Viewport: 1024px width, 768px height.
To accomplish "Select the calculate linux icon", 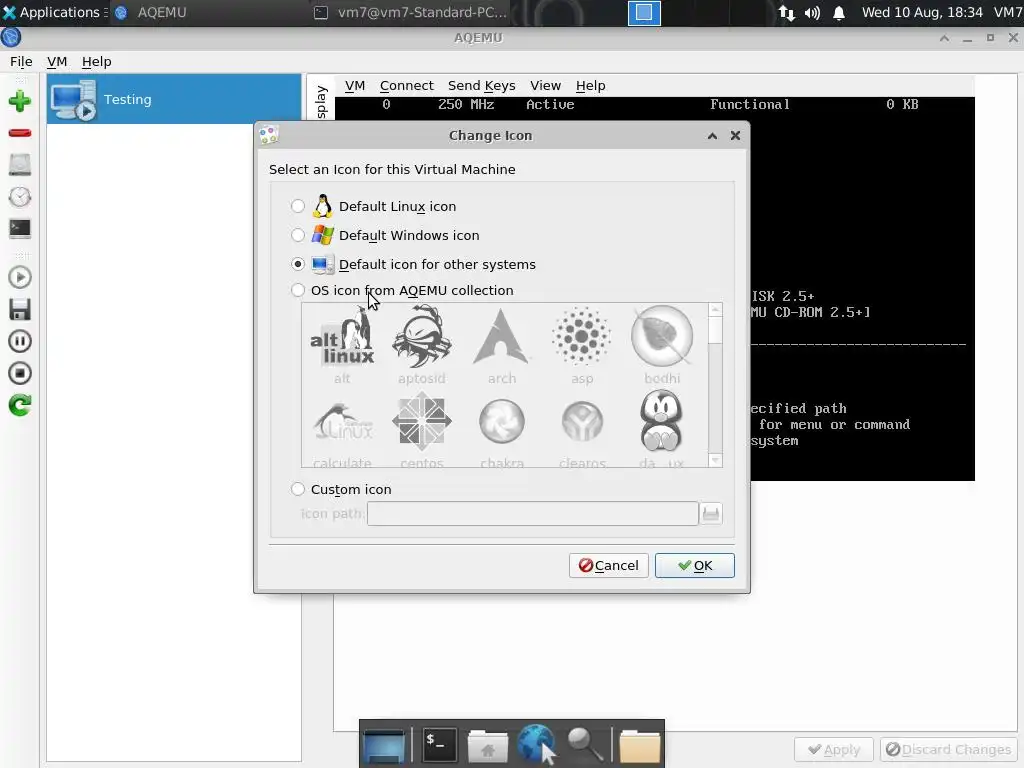I will coord(342,429).
